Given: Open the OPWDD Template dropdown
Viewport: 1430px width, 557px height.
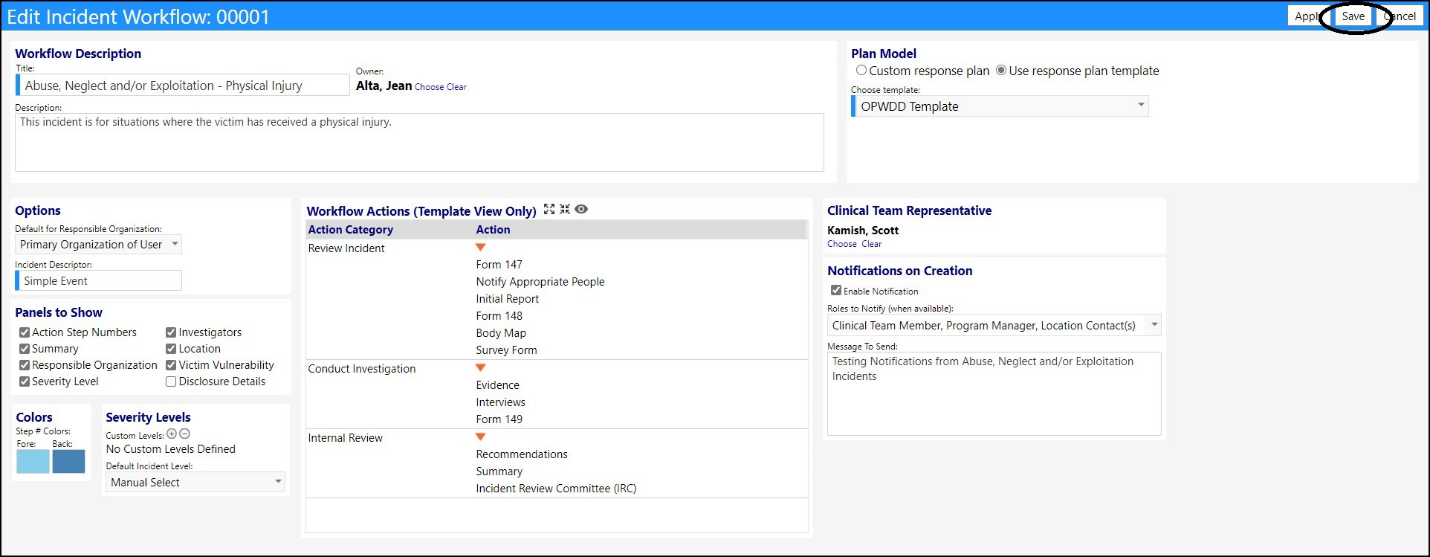Looking at the screenshot, I should click(x=1000, y=106).
